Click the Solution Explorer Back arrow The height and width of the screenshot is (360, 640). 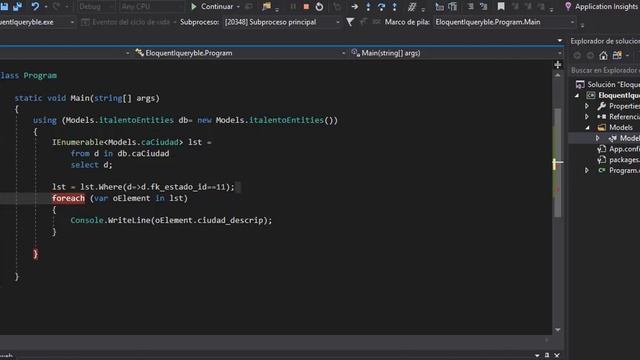577,56
